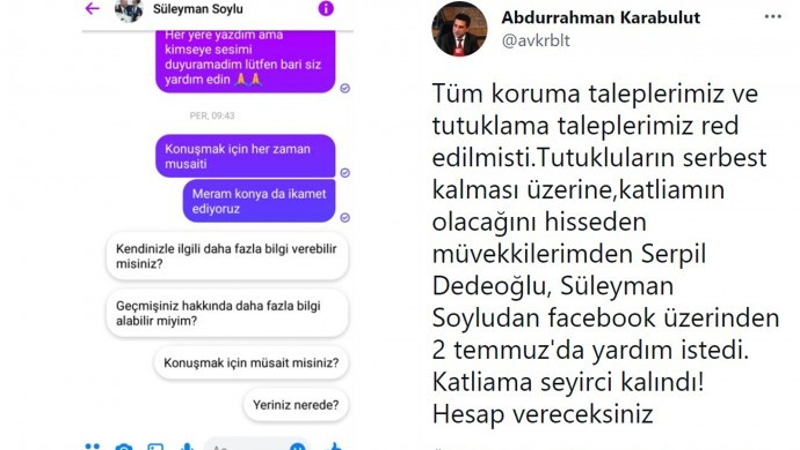Open the four-dots more apps icon
Screen dimensions: 800x450
click(x=92, y=447)
